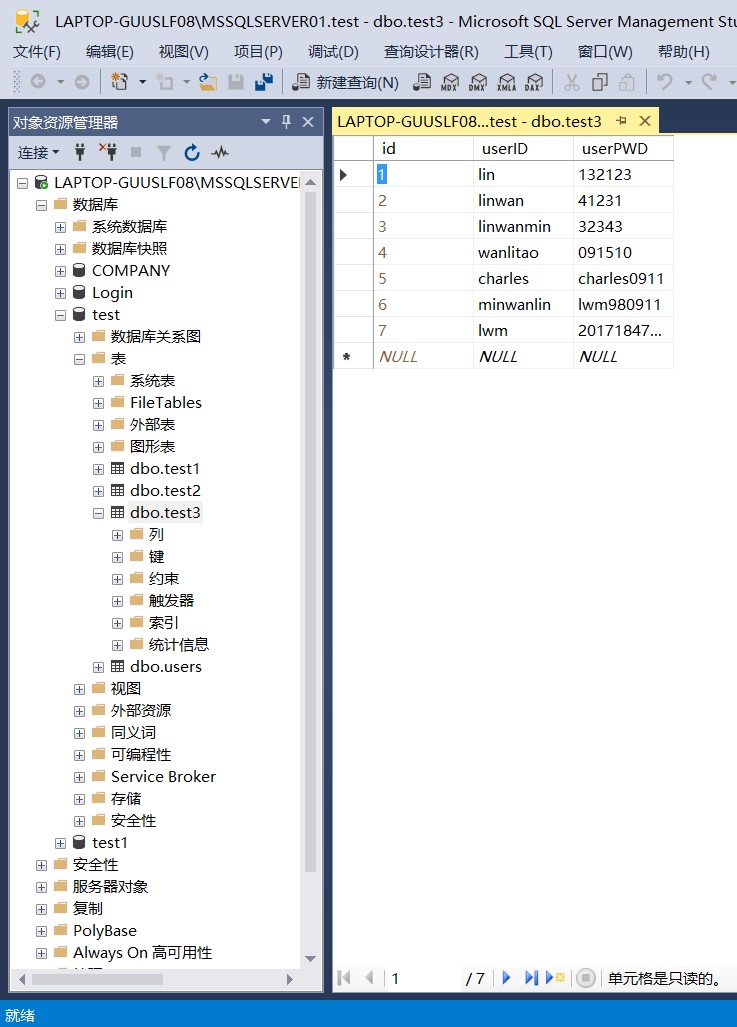This screenshot has height=1027, width=737.
Task: Collapse the dbo.test3 table node
Action: click(98, 513)
